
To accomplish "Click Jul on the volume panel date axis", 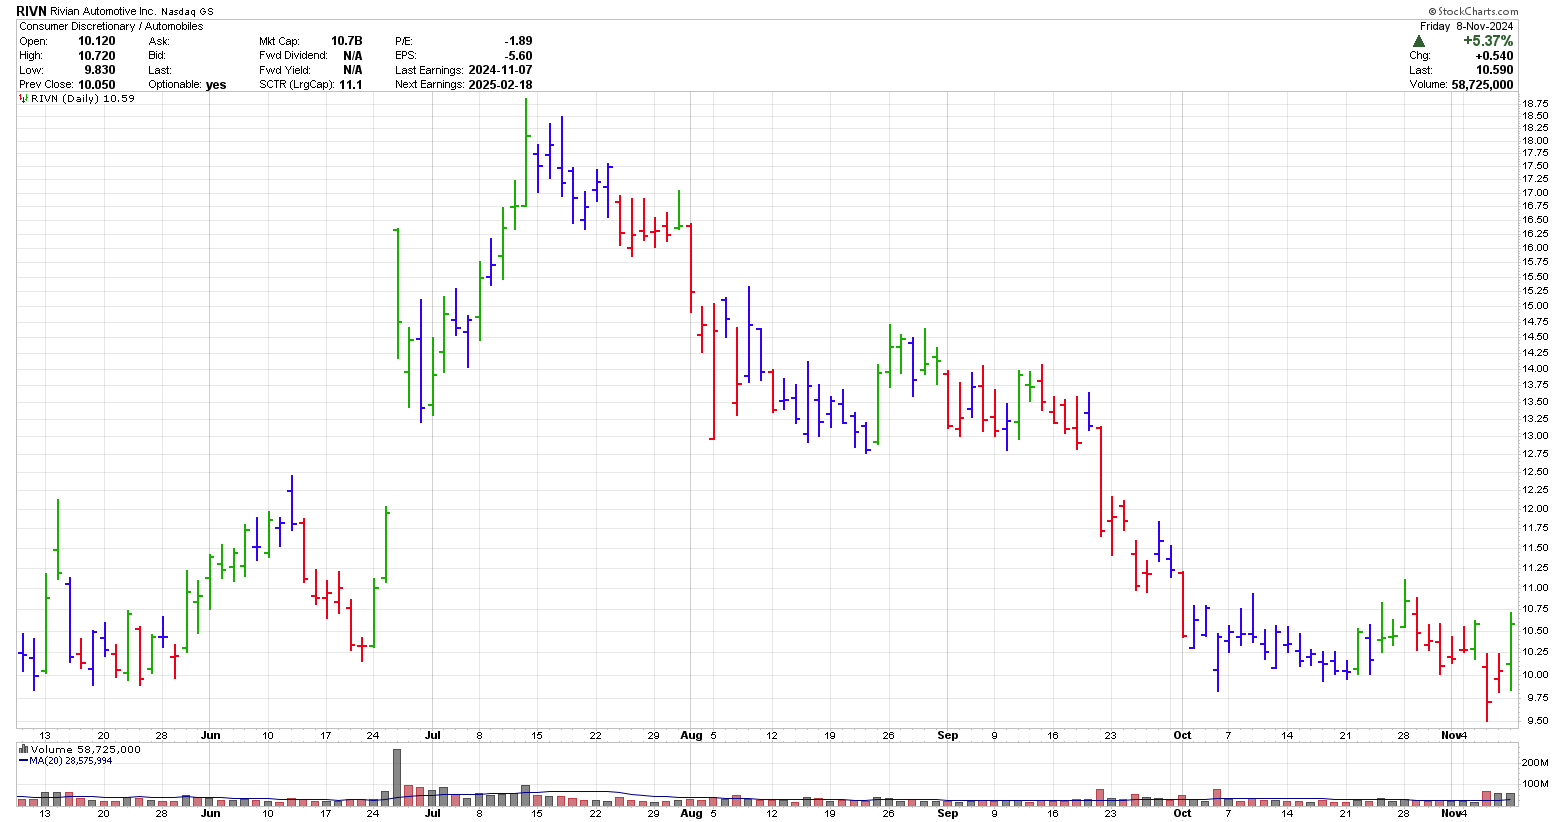I will pos(432,813).
